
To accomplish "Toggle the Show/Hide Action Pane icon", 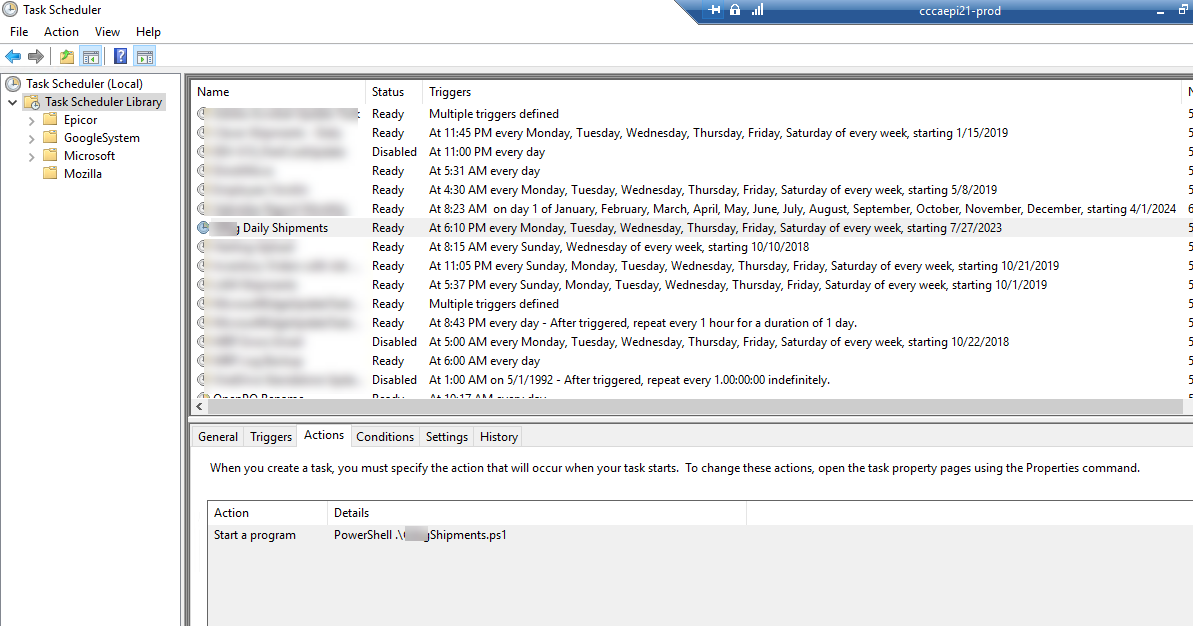I will 145,56.
